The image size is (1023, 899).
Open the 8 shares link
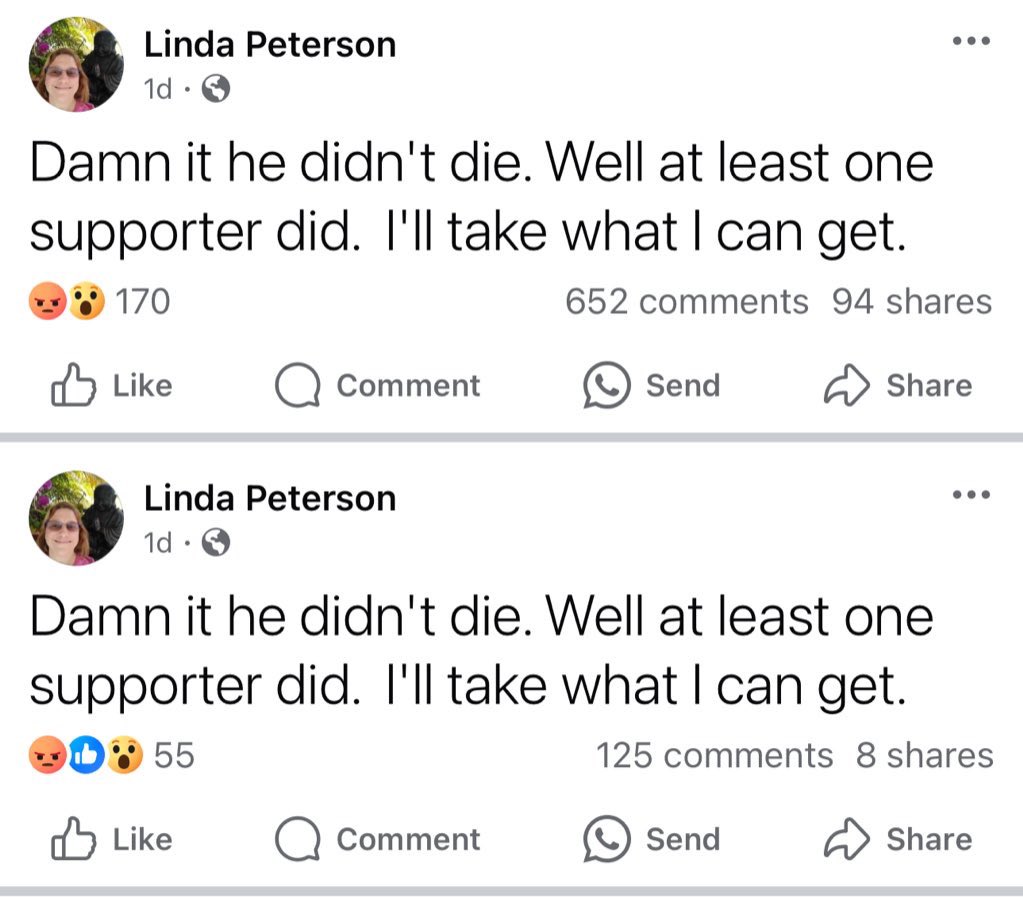tap(925, 755)
